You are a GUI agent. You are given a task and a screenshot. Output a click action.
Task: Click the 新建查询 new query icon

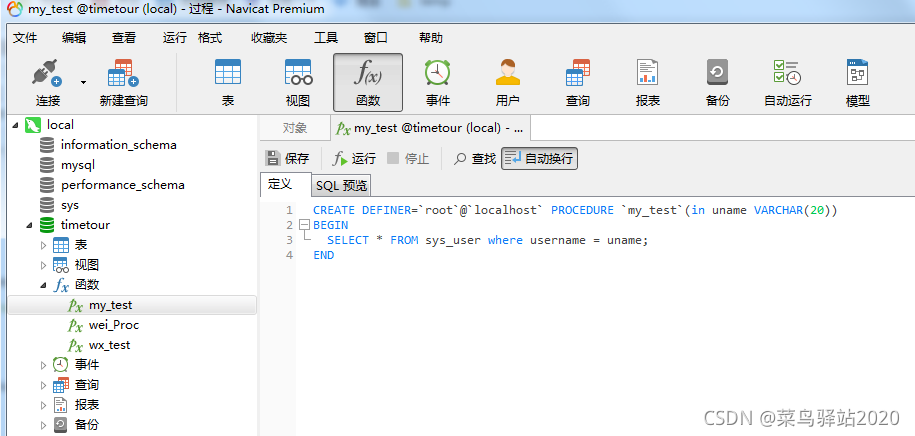tap(124, 82)
